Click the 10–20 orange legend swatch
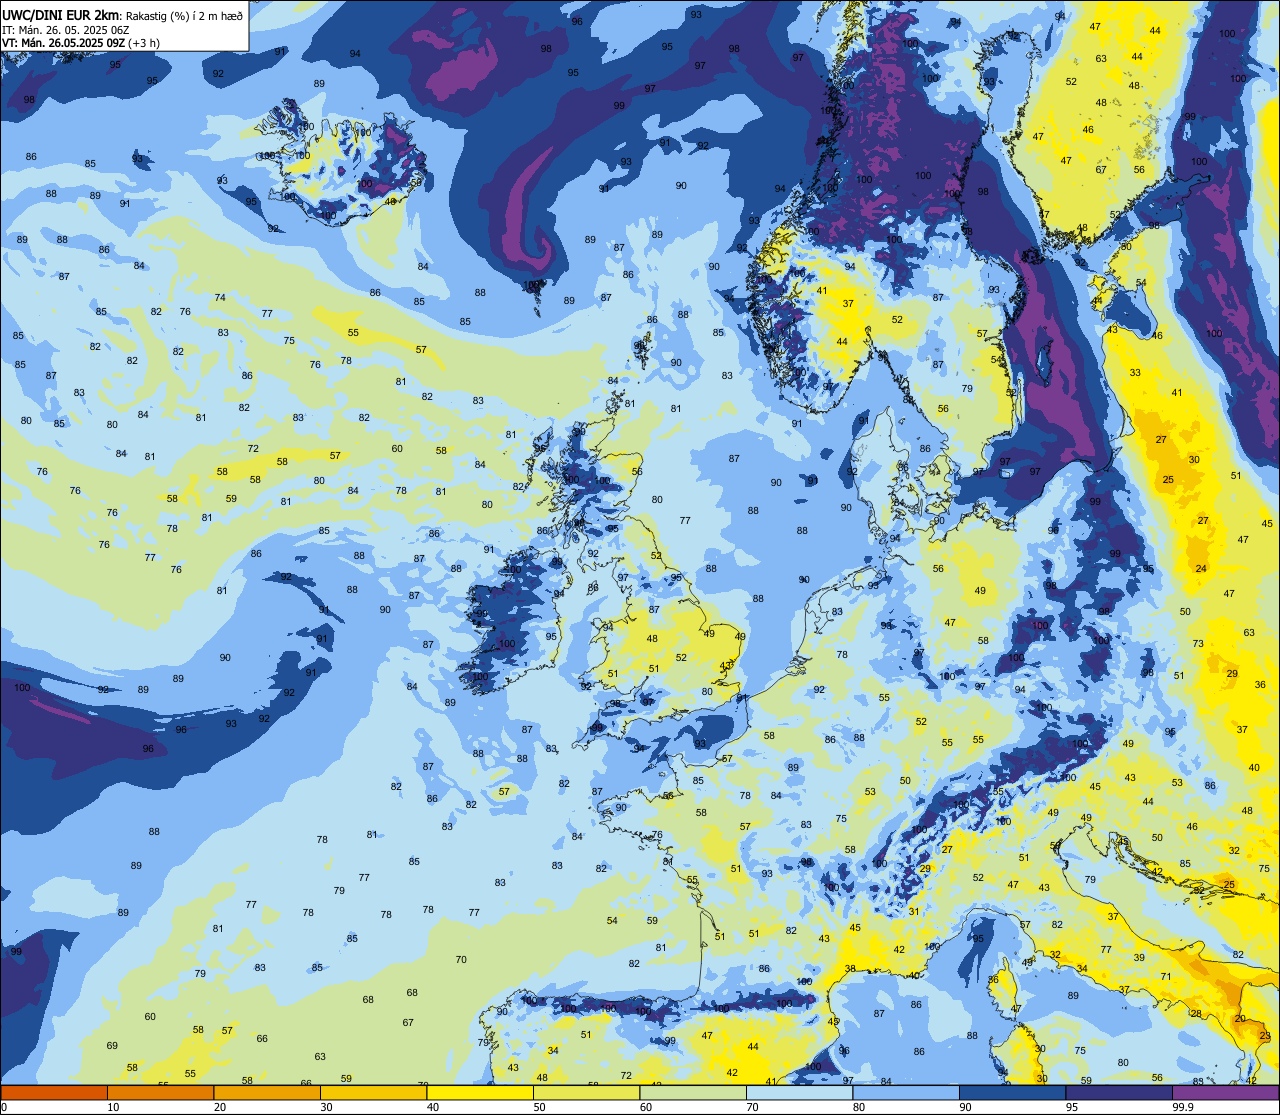This screenshot has width=1280, height=1115. coord(160,1093)
